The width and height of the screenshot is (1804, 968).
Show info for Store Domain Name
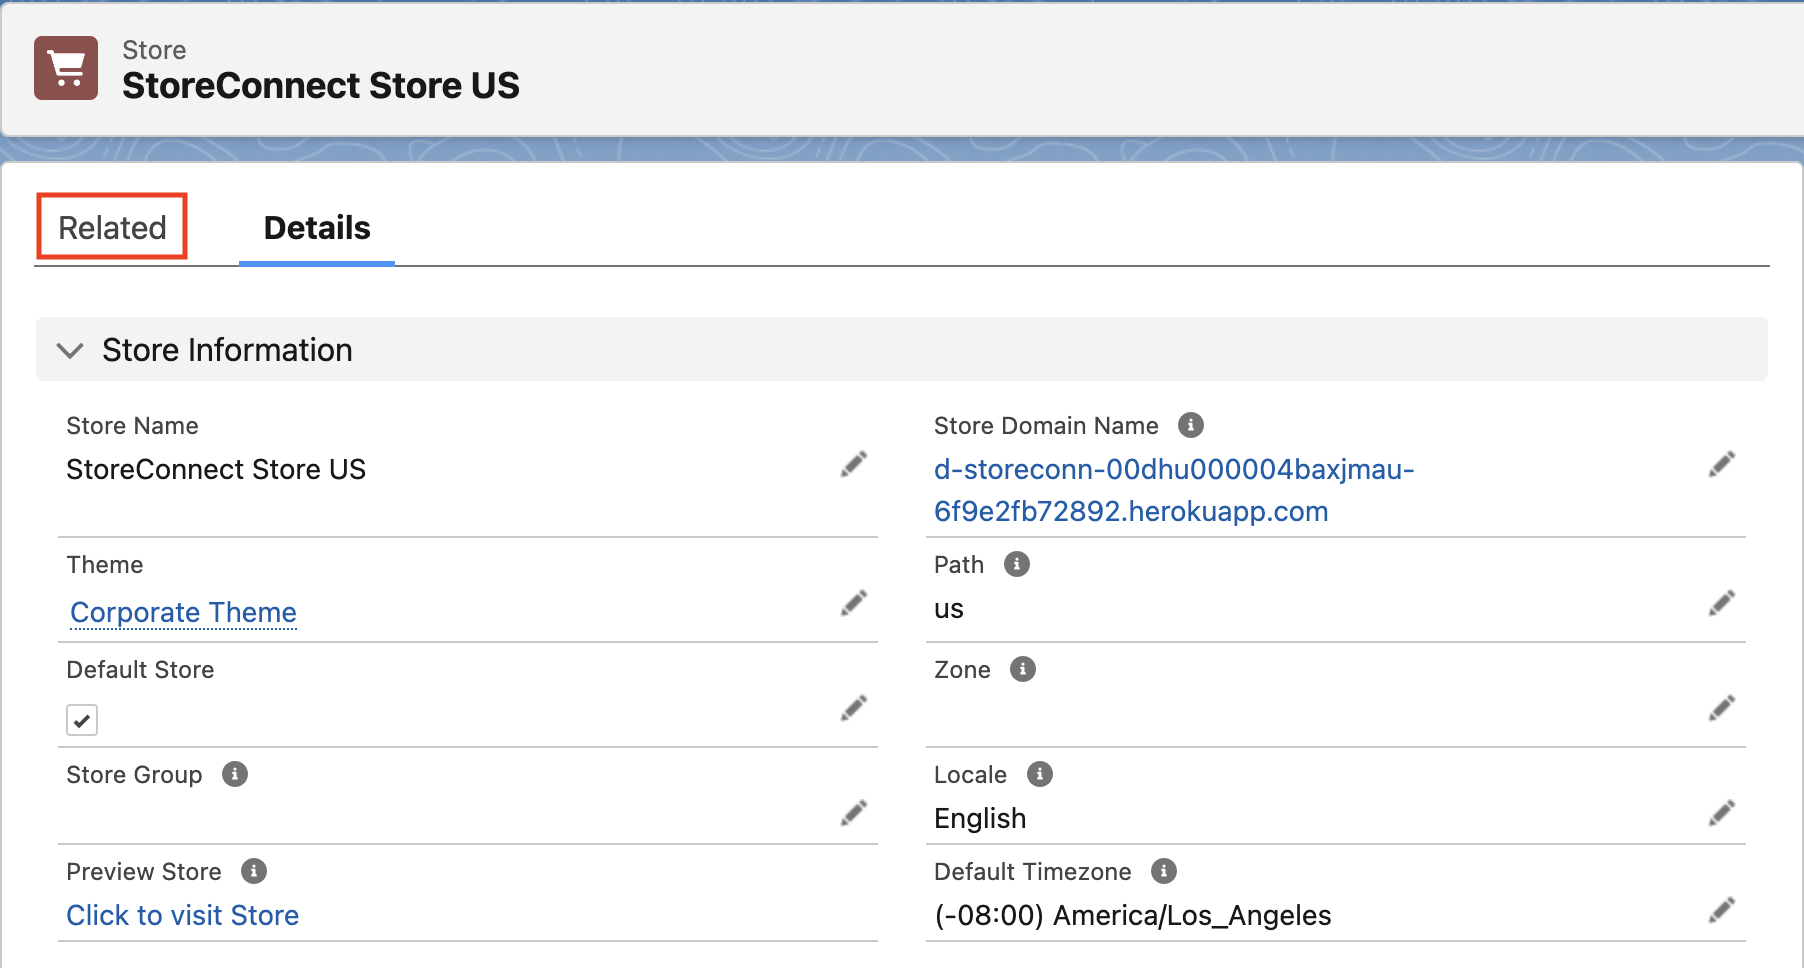[1190, 425]
